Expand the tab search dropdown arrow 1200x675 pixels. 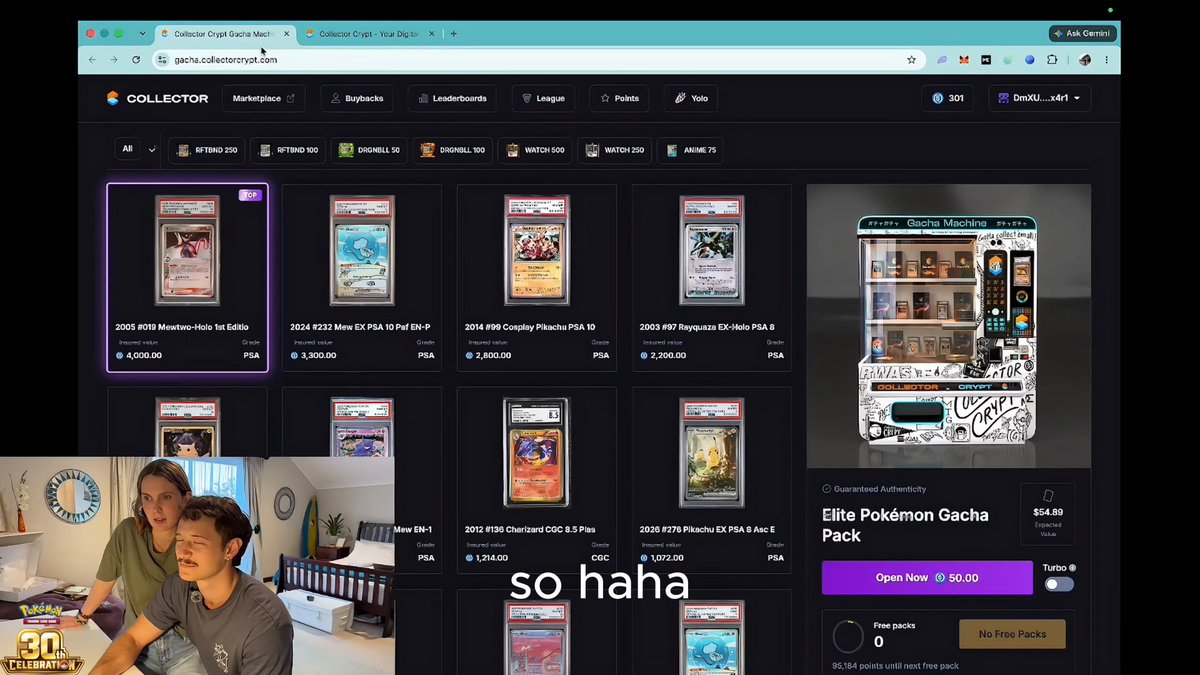(x=142, y=34)
